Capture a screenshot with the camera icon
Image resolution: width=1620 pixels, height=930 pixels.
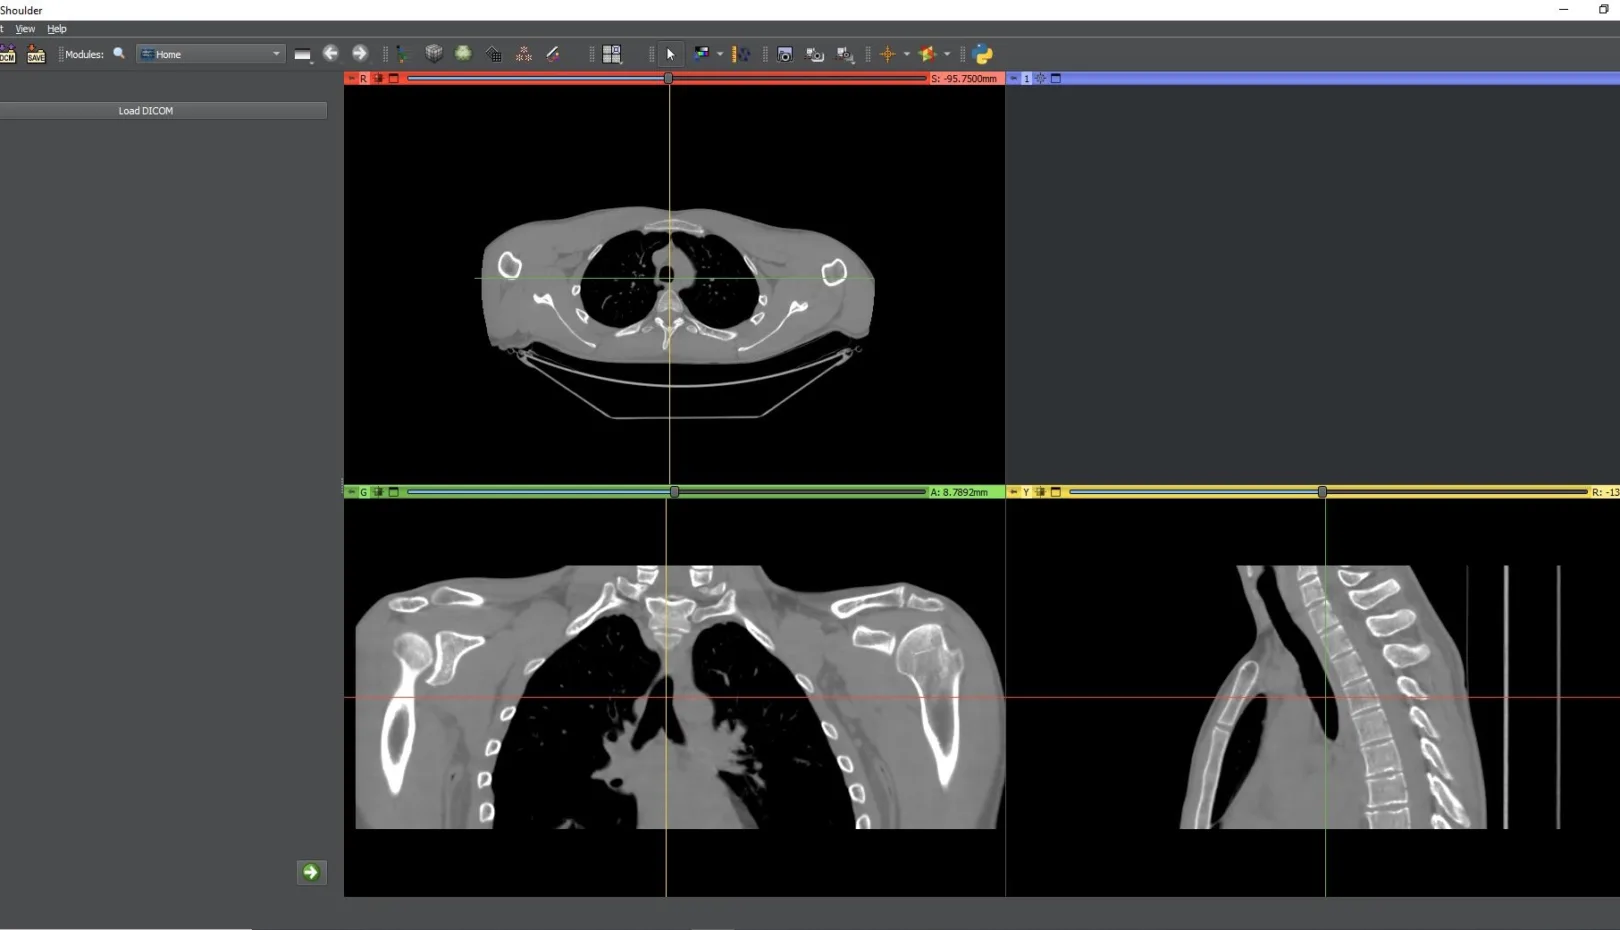point(785,54)
